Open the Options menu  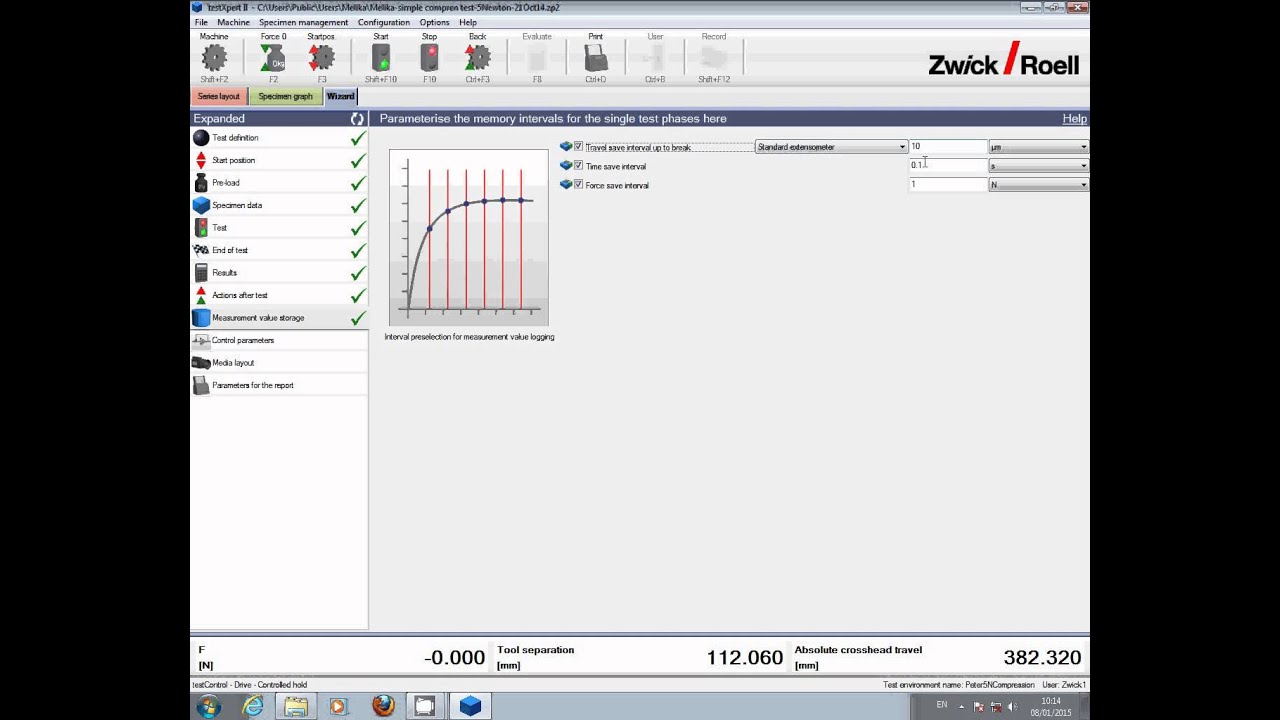[434, 22]
